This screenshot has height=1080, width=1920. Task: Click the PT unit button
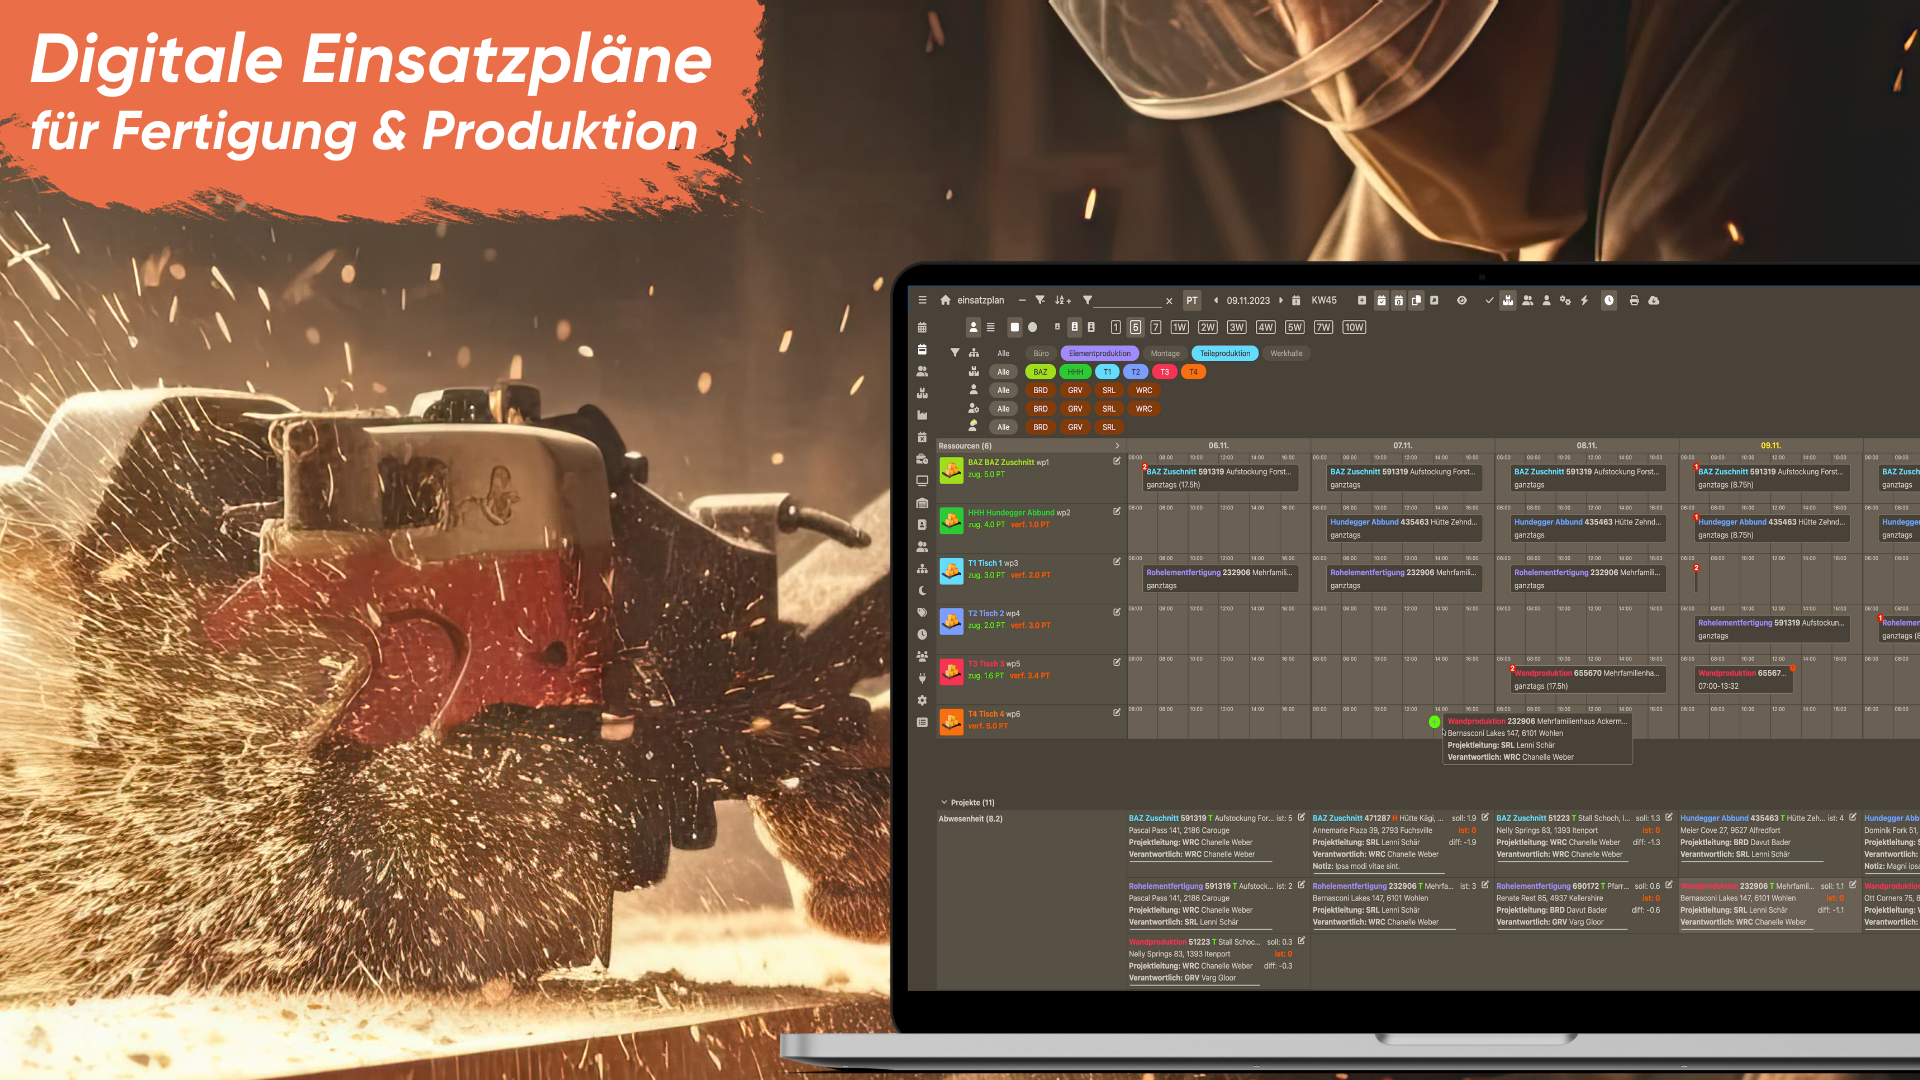point(1192,300)
